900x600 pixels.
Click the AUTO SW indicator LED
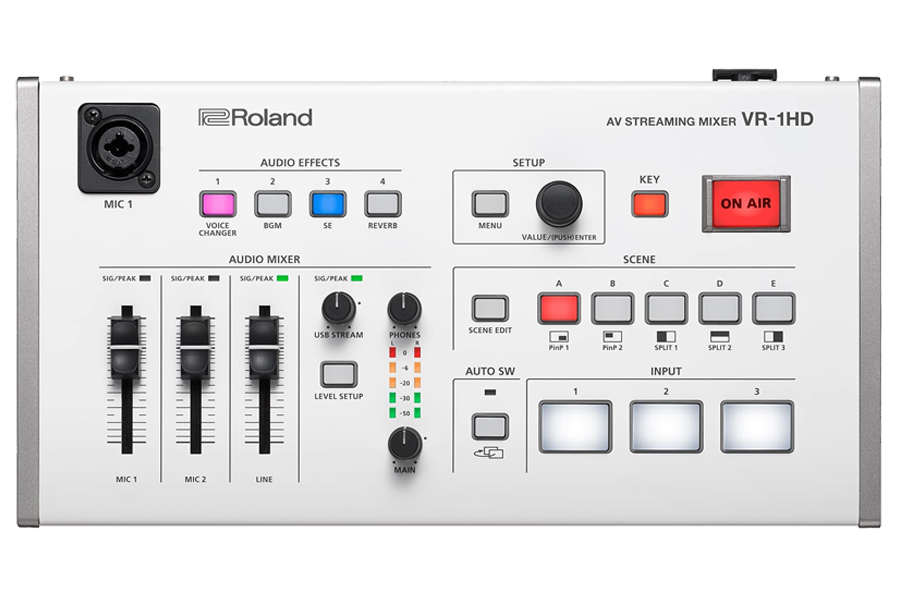point(490,393)
